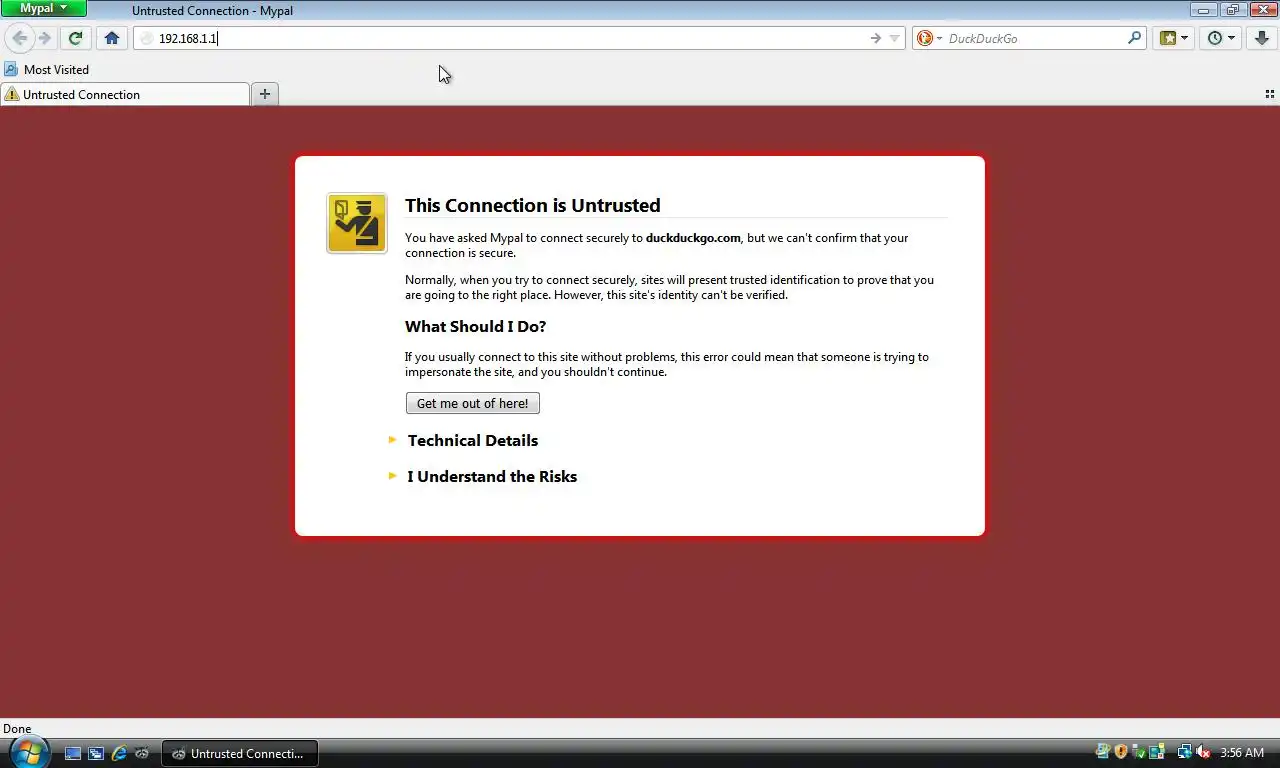
Task: Click the 3:56 AM taskbar clock
Action: click(x=1242, y=753)
